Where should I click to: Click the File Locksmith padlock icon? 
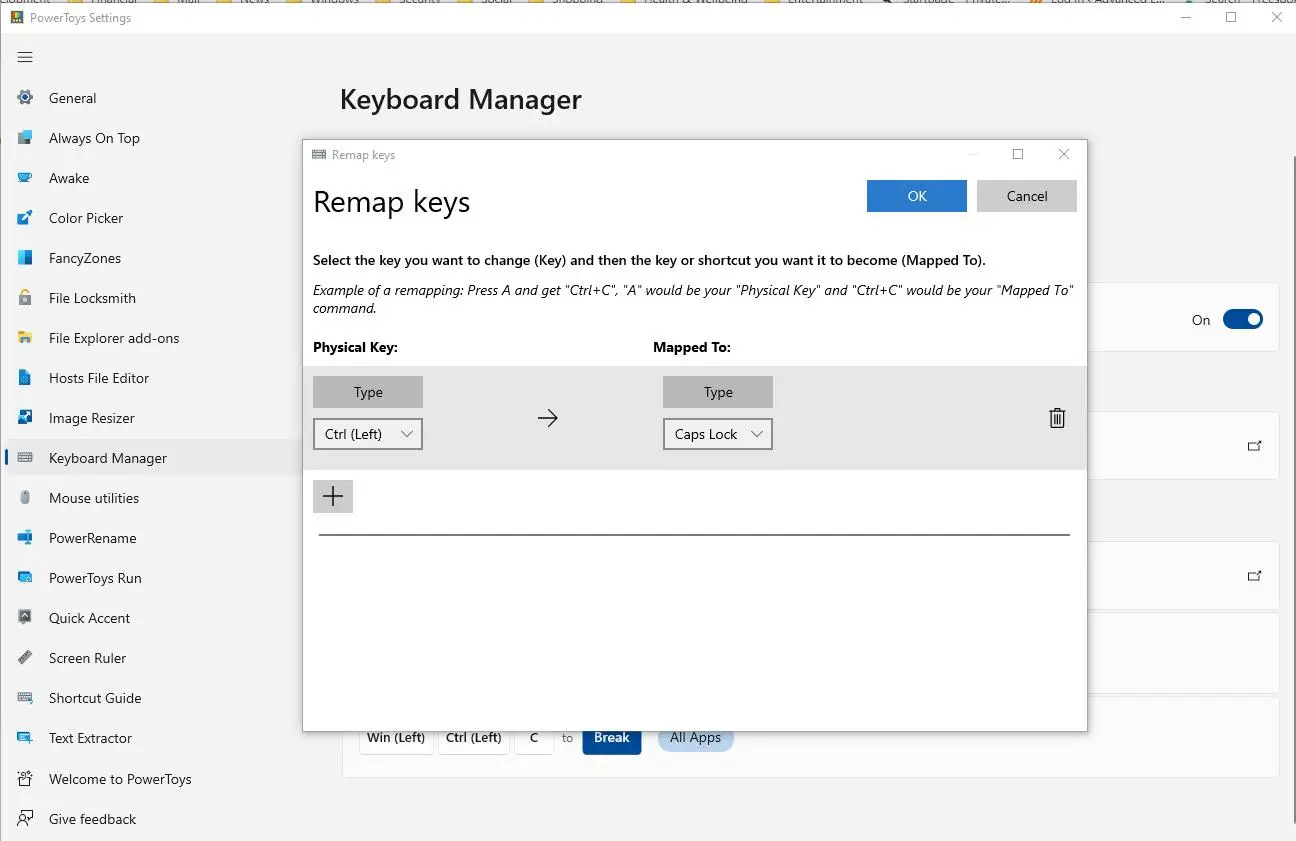click(25, 298)
